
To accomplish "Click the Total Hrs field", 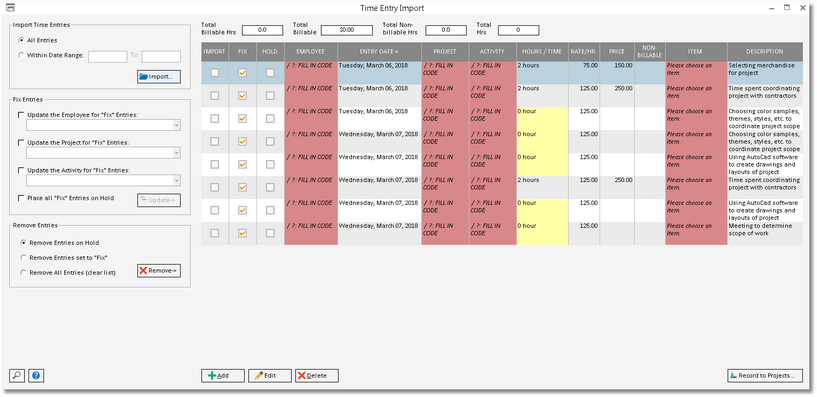I will pyautogui.click(x=518, y=30).
